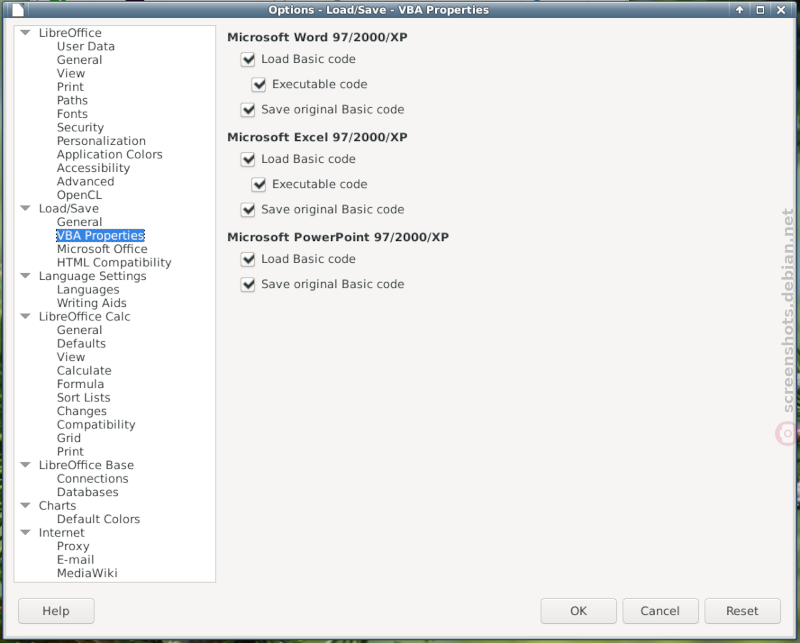The width and height of the screenshot is (800, 643).
Task: Collapse the LibreOffice tree node
Action: click(x=25, y=33)
